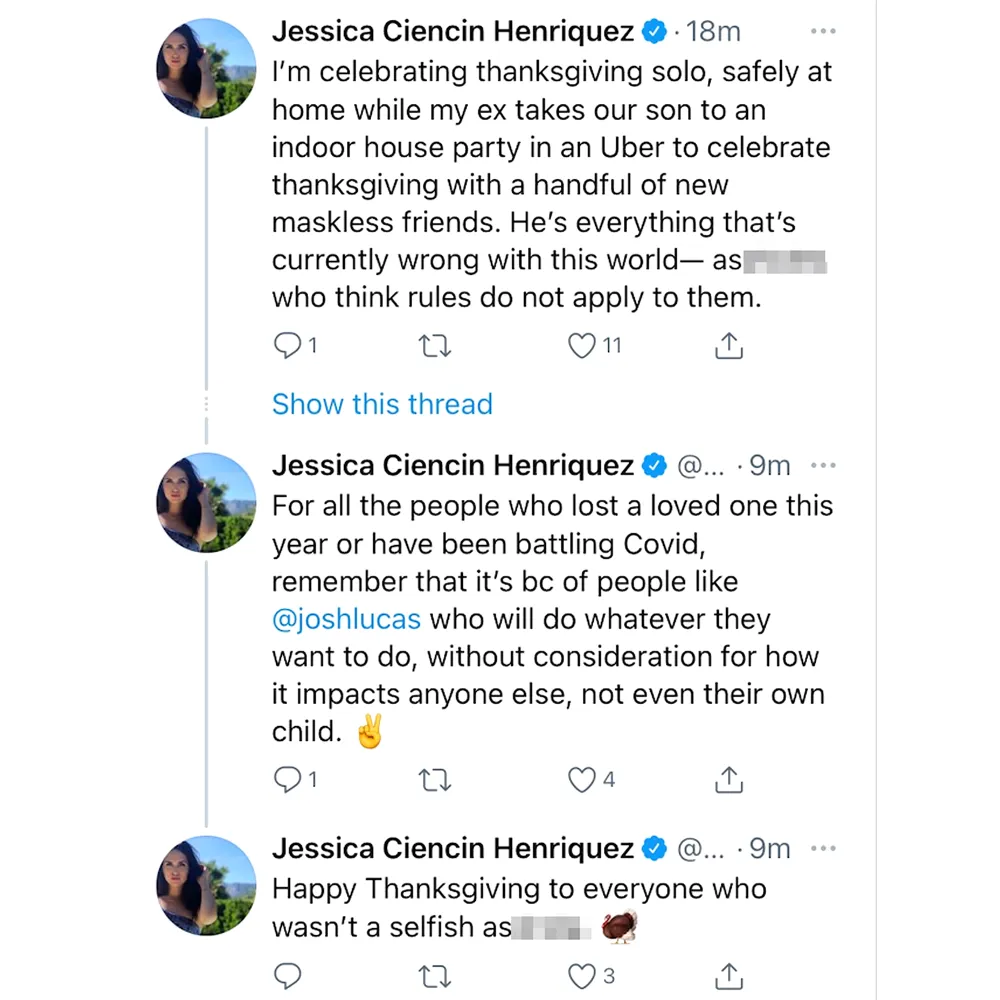Viewport: 1000px width, 1000px height.
Task: Click the 9m timestamp on the second tweet
Action: 769,465
